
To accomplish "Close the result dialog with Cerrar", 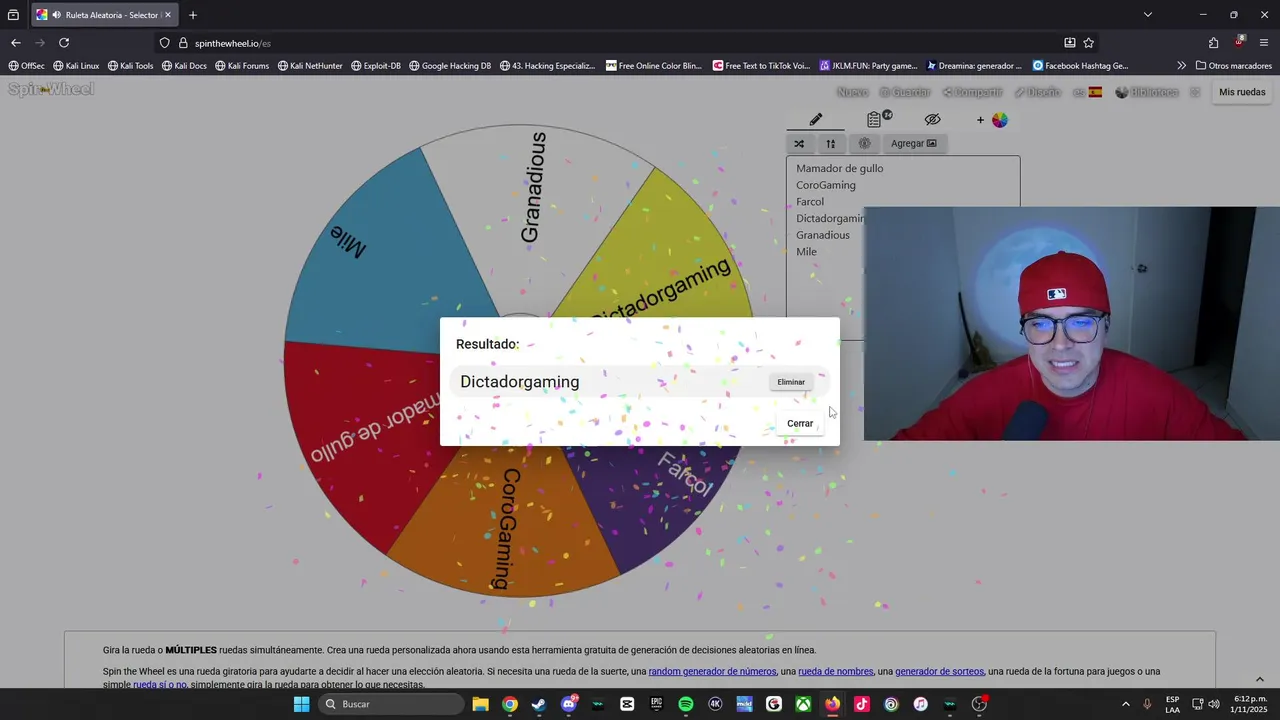I will 800,423.
